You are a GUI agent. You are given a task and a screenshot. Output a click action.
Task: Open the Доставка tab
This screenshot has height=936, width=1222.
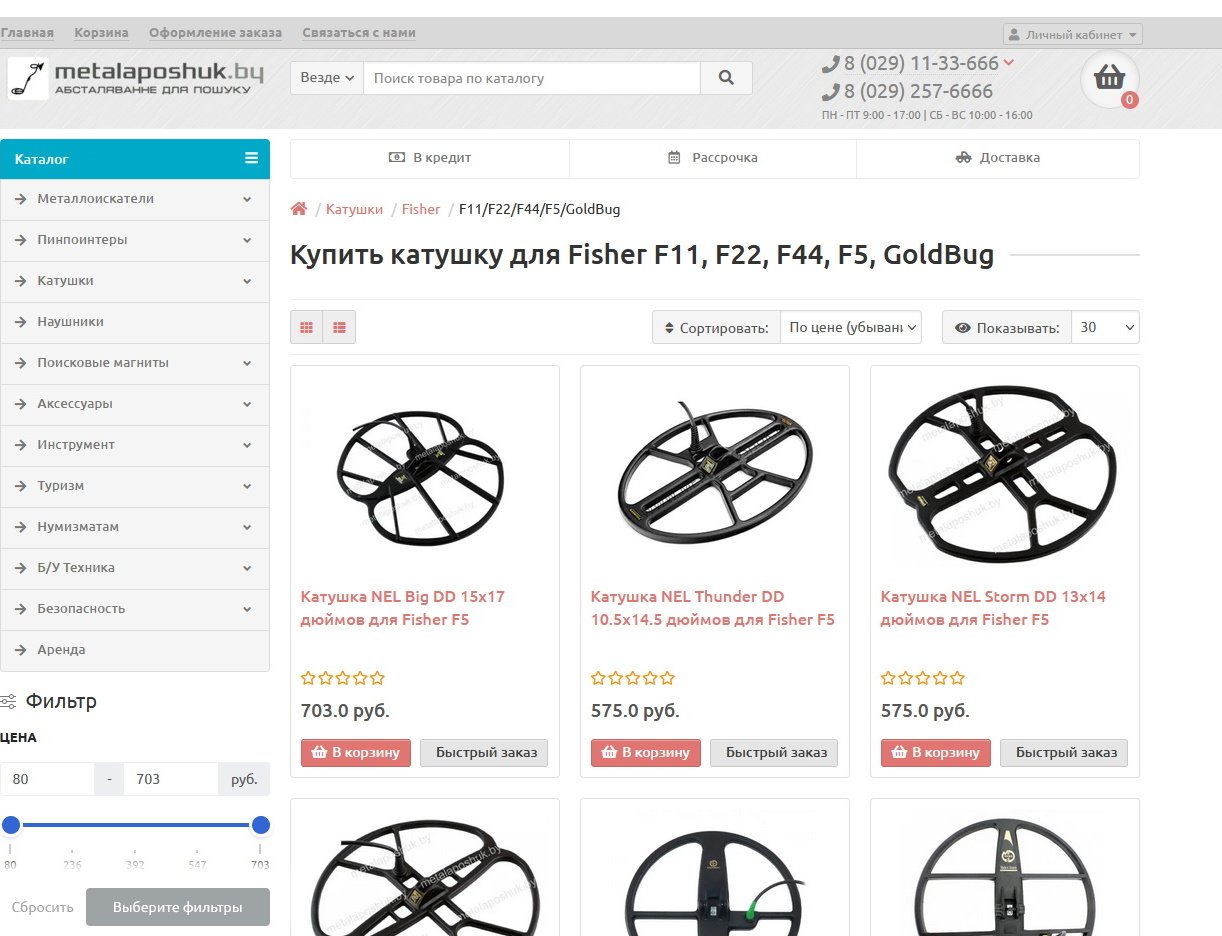tap(998, 158)
